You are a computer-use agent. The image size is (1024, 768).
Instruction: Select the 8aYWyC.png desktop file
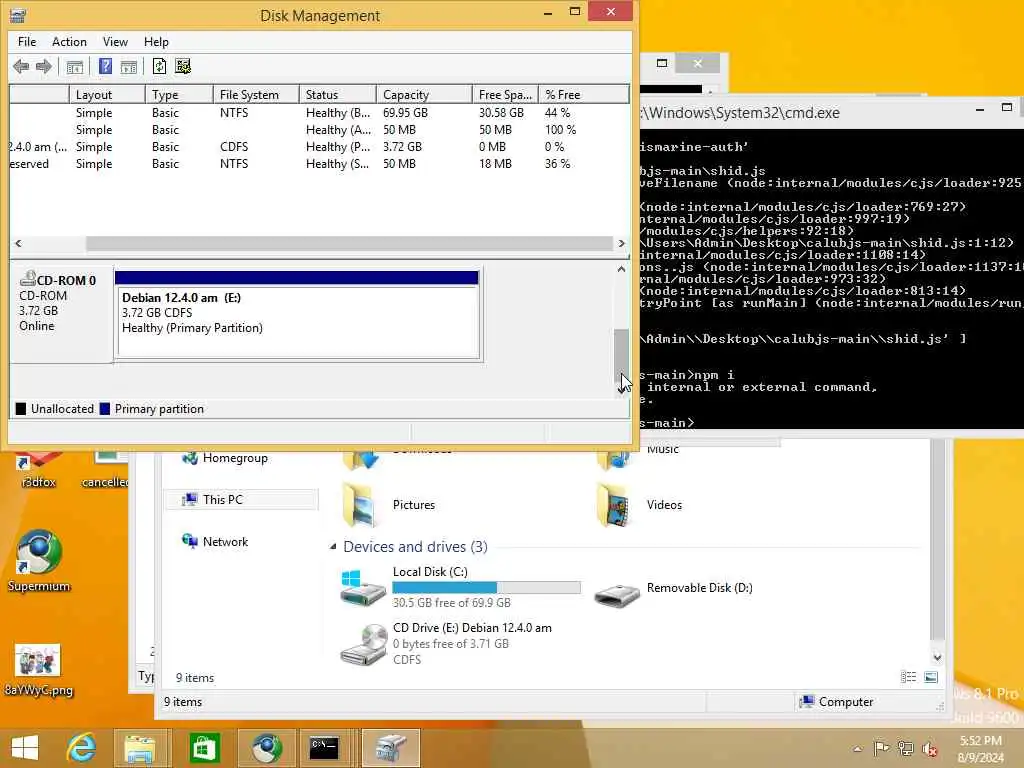point(39,669)
